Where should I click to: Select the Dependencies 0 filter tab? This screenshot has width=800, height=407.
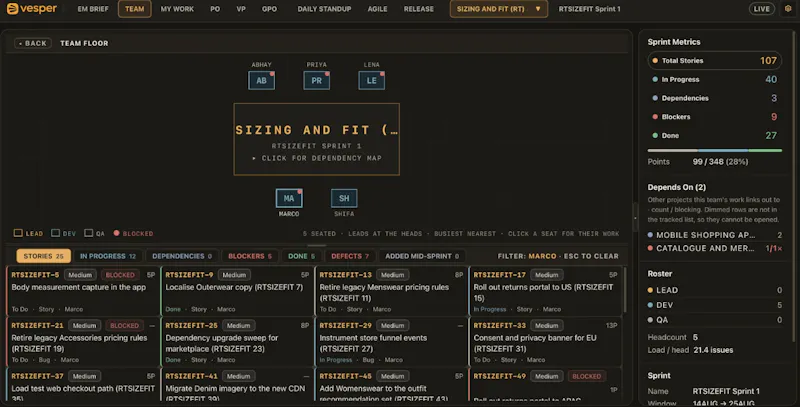tap(182, 256)
